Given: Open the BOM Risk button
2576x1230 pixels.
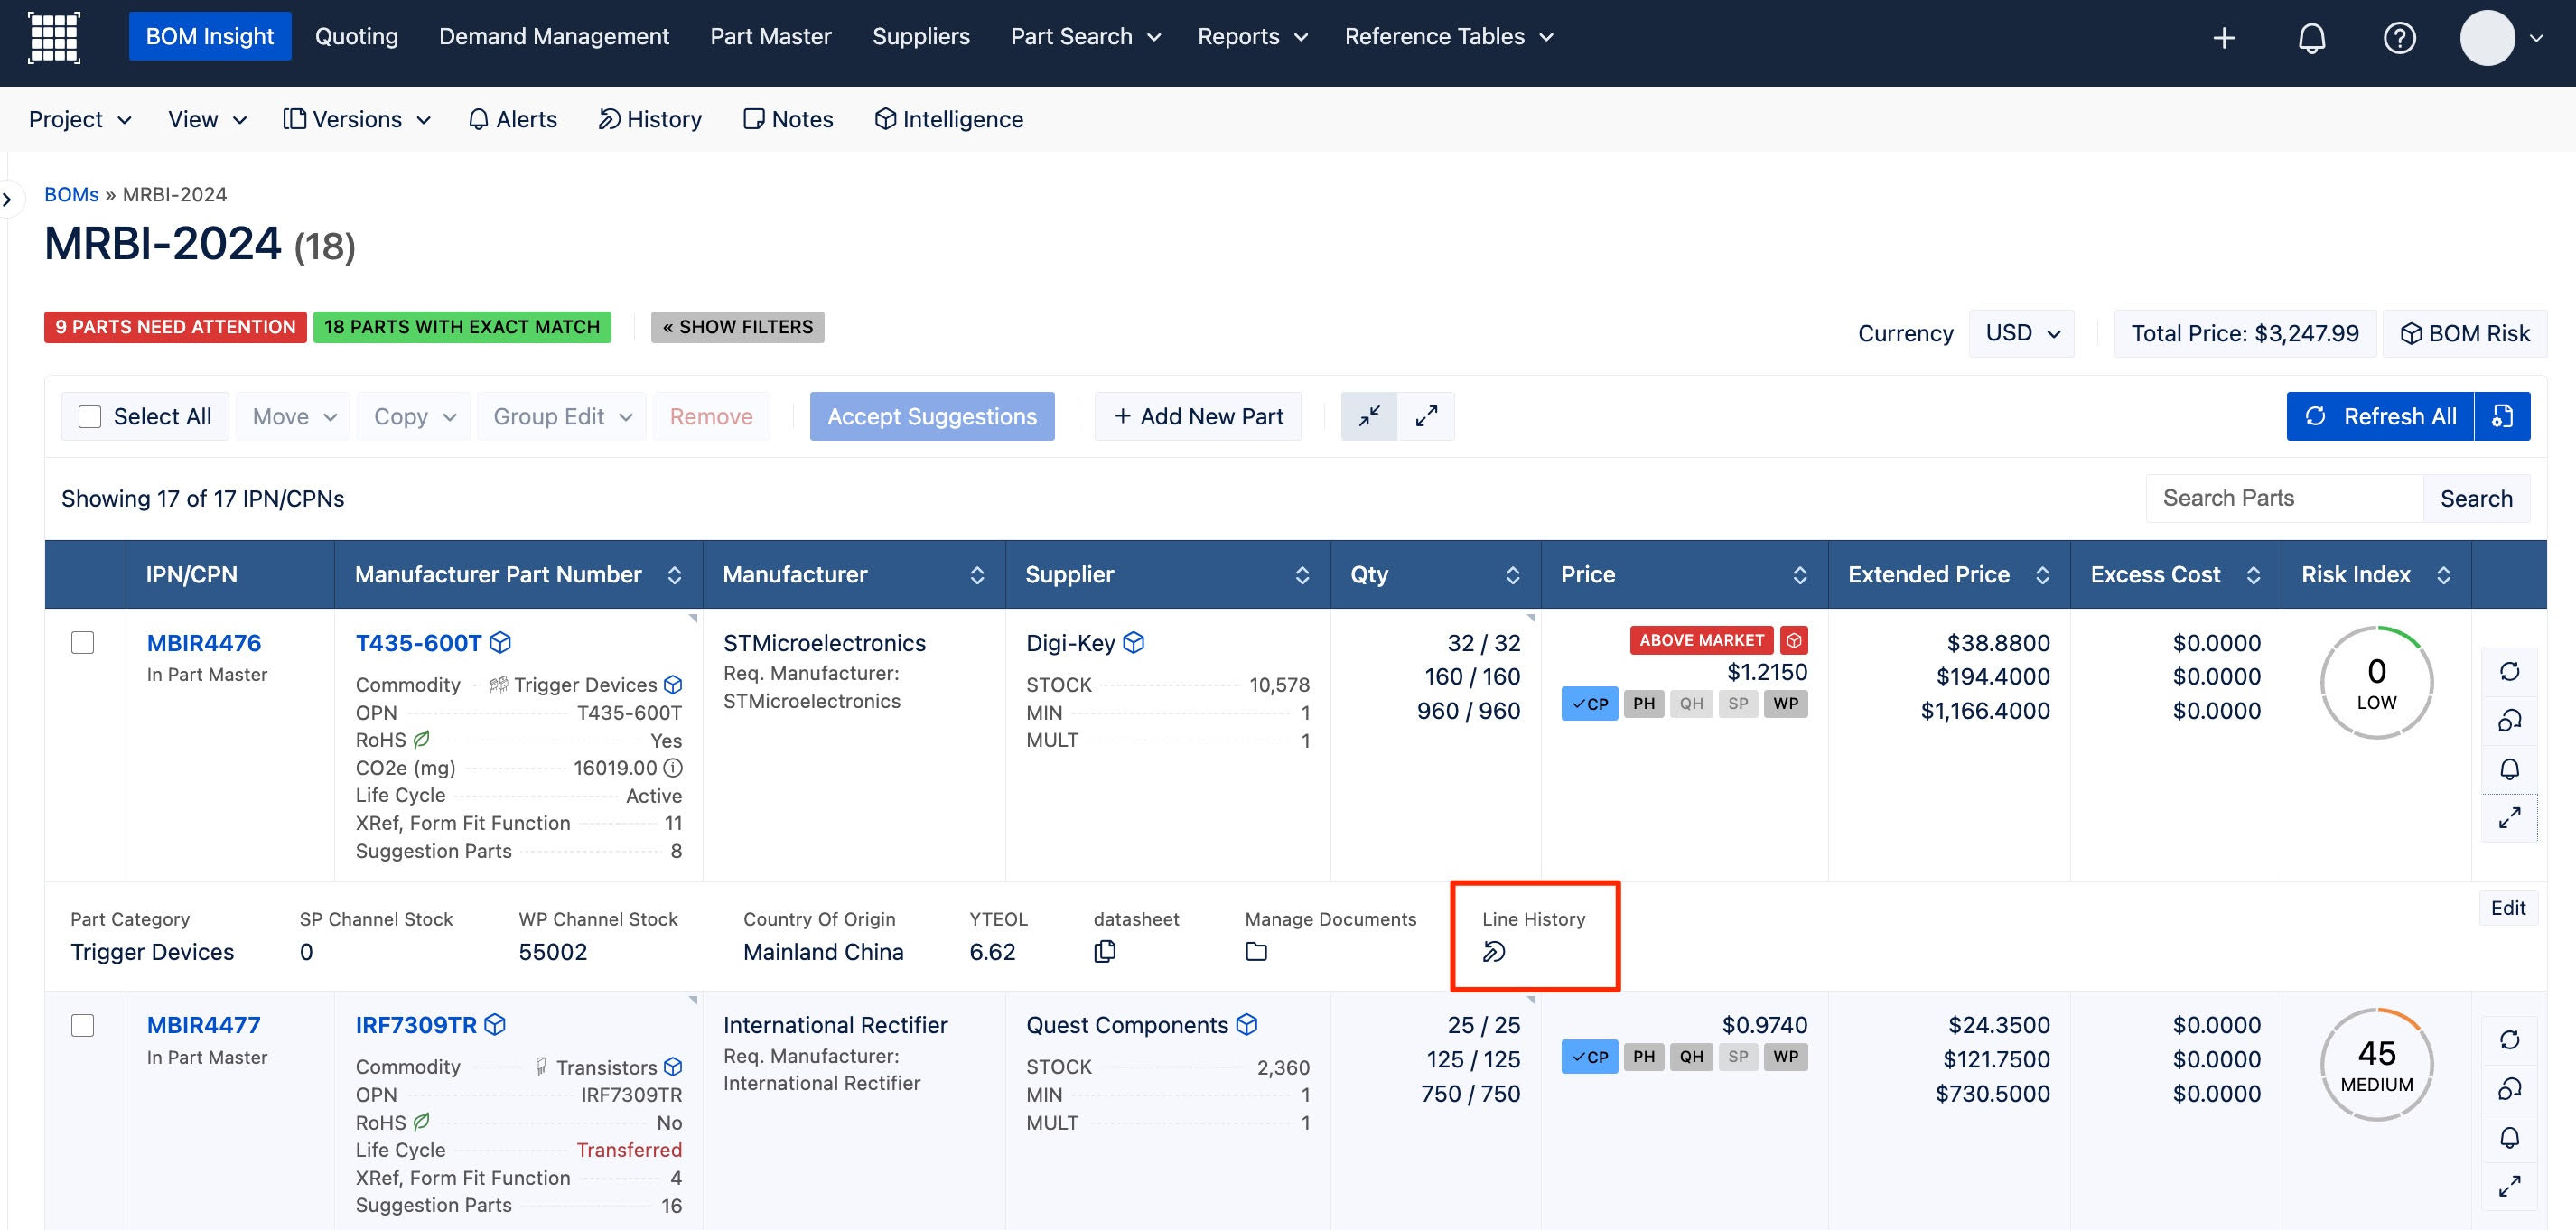Looking at the screenshot, I should tap(2465, 333).
